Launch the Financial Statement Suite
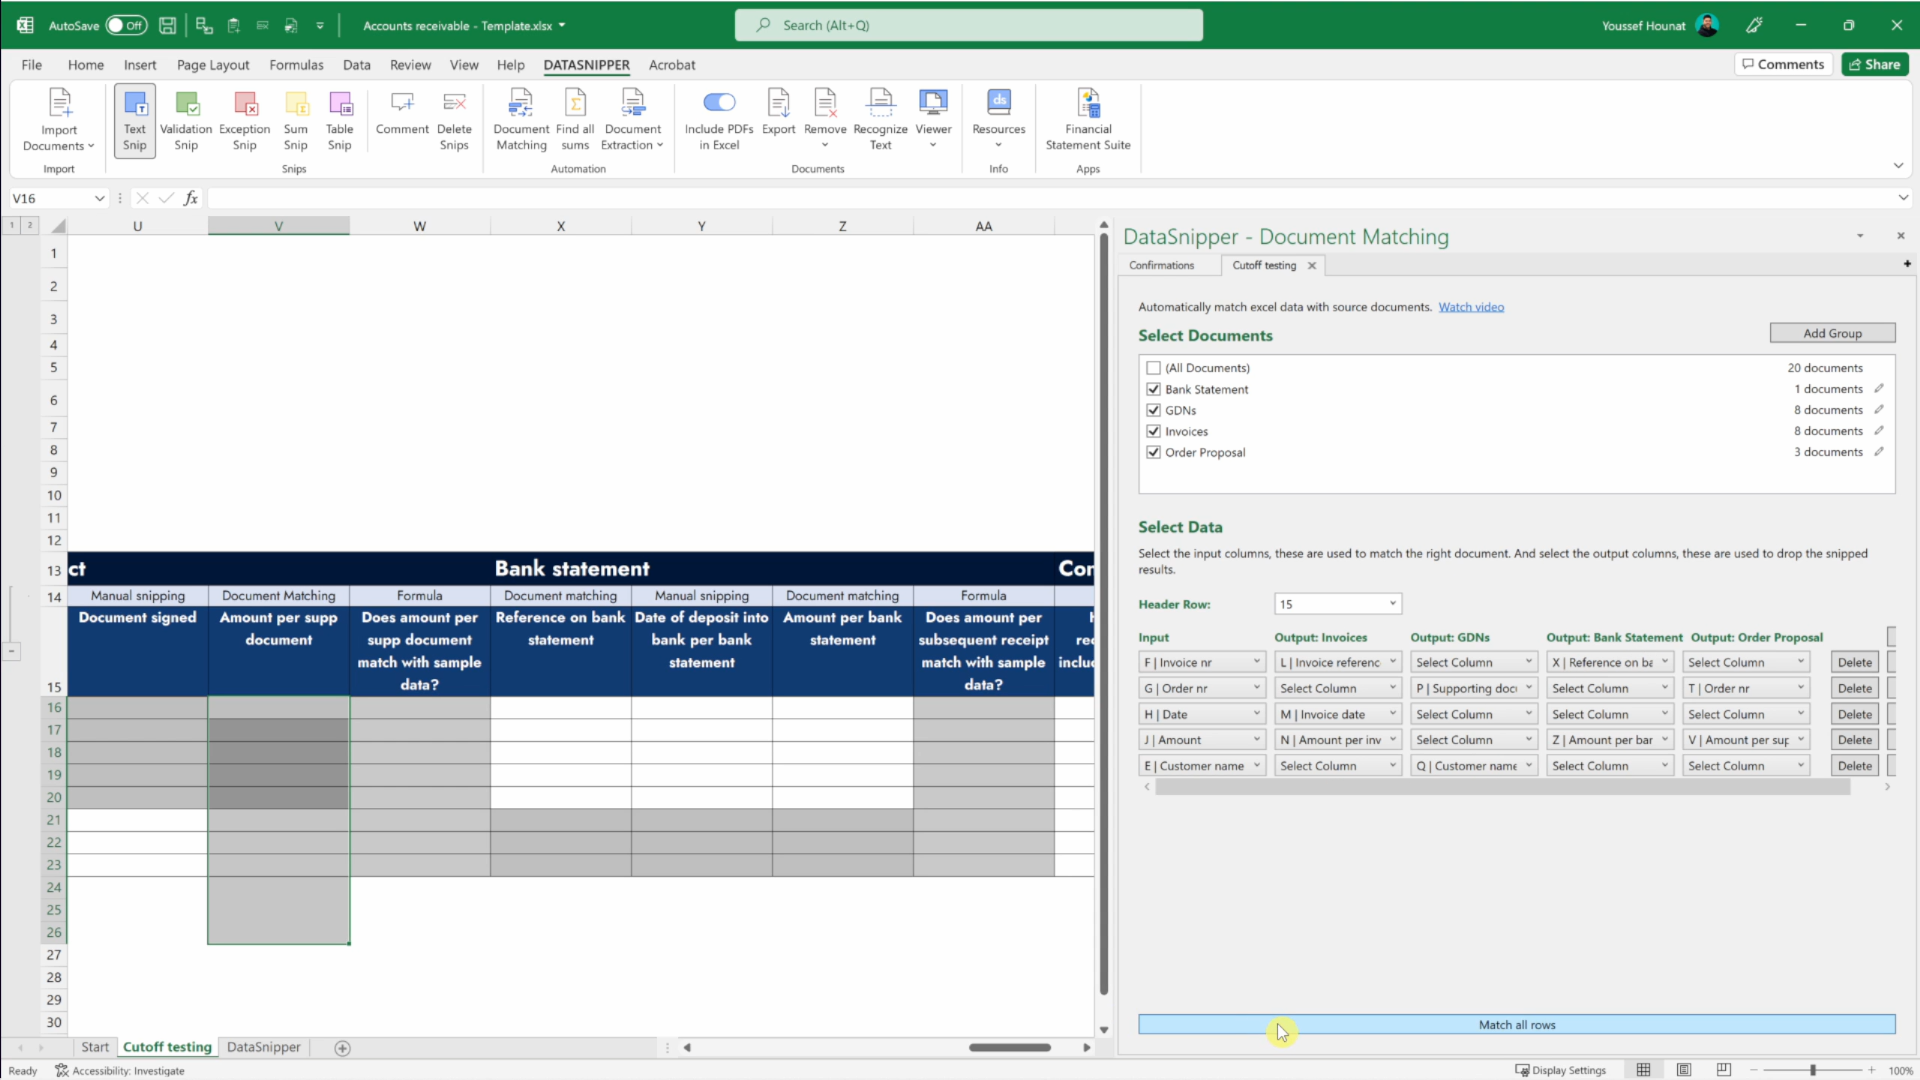Screen dimensions: 1920x1080 (x=1088, y=119)
